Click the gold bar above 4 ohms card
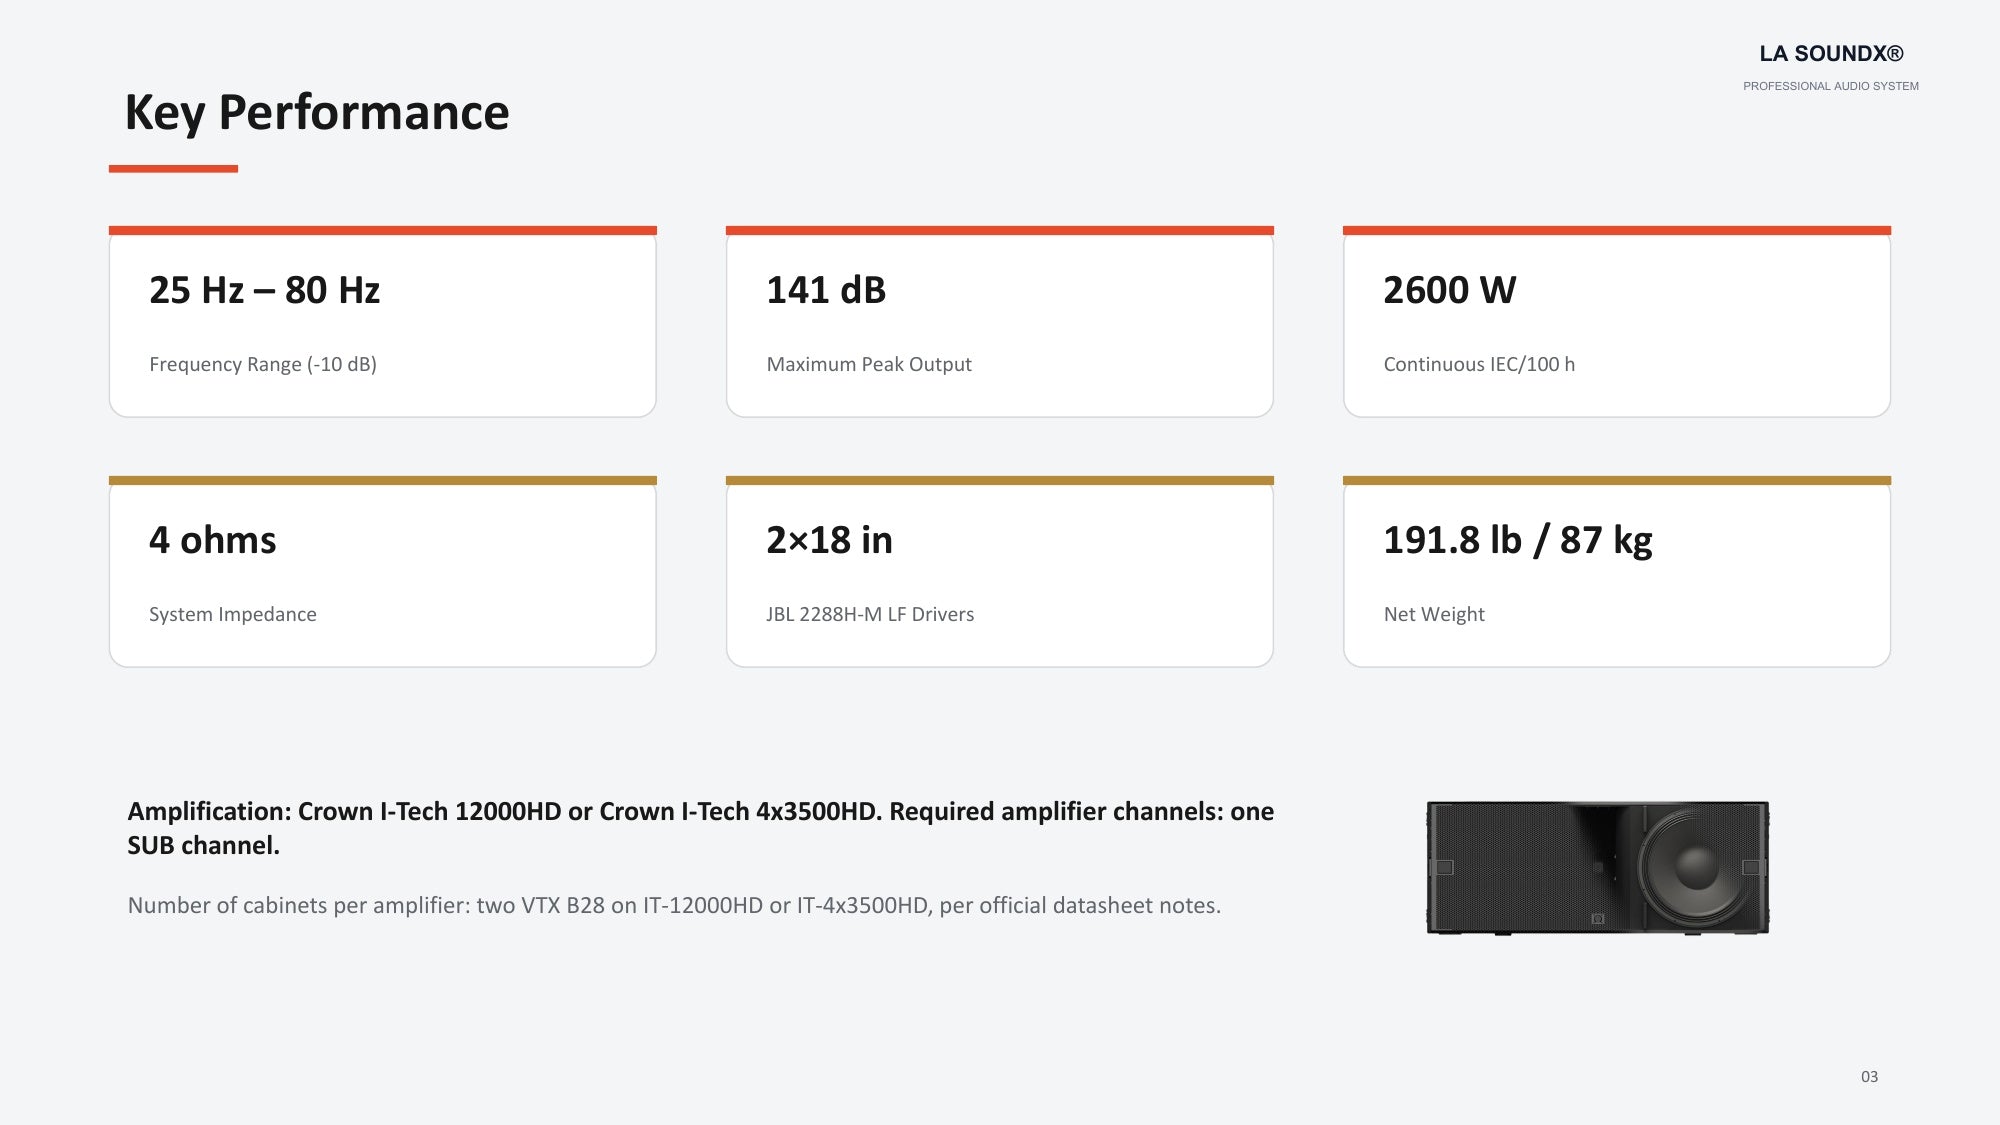Viewport: 2000px width, 1125px height. 383,481
